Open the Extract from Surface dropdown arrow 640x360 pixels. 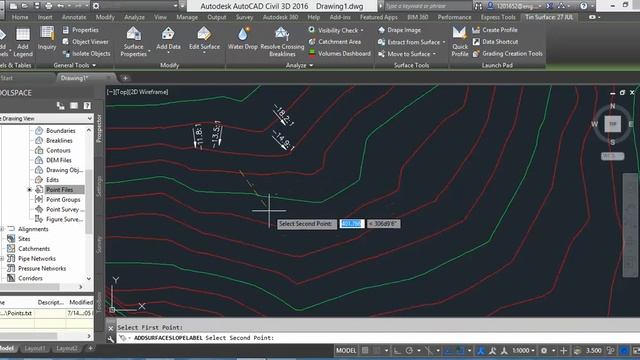click(444, 42)
